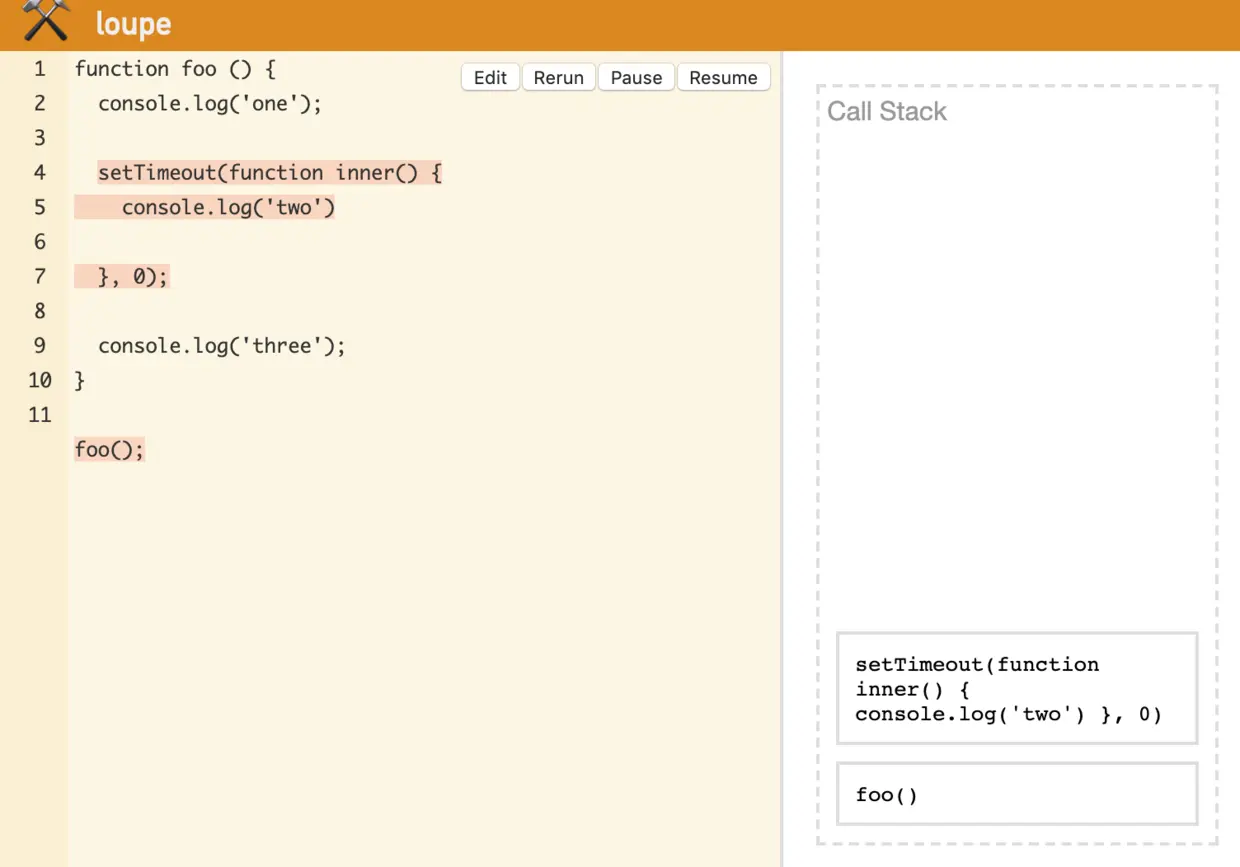Image resolution: width=1240 pixels, height=867 pixels.
Task: Click line number 7 in gutter
Action: coord(40,277)
